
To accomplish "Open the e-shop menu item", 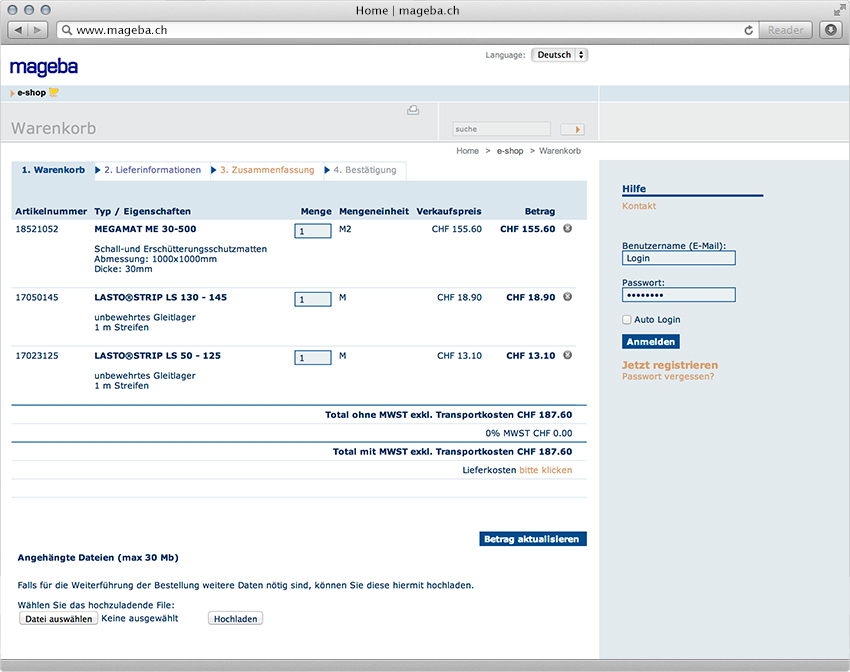I will tap(31, 93).
